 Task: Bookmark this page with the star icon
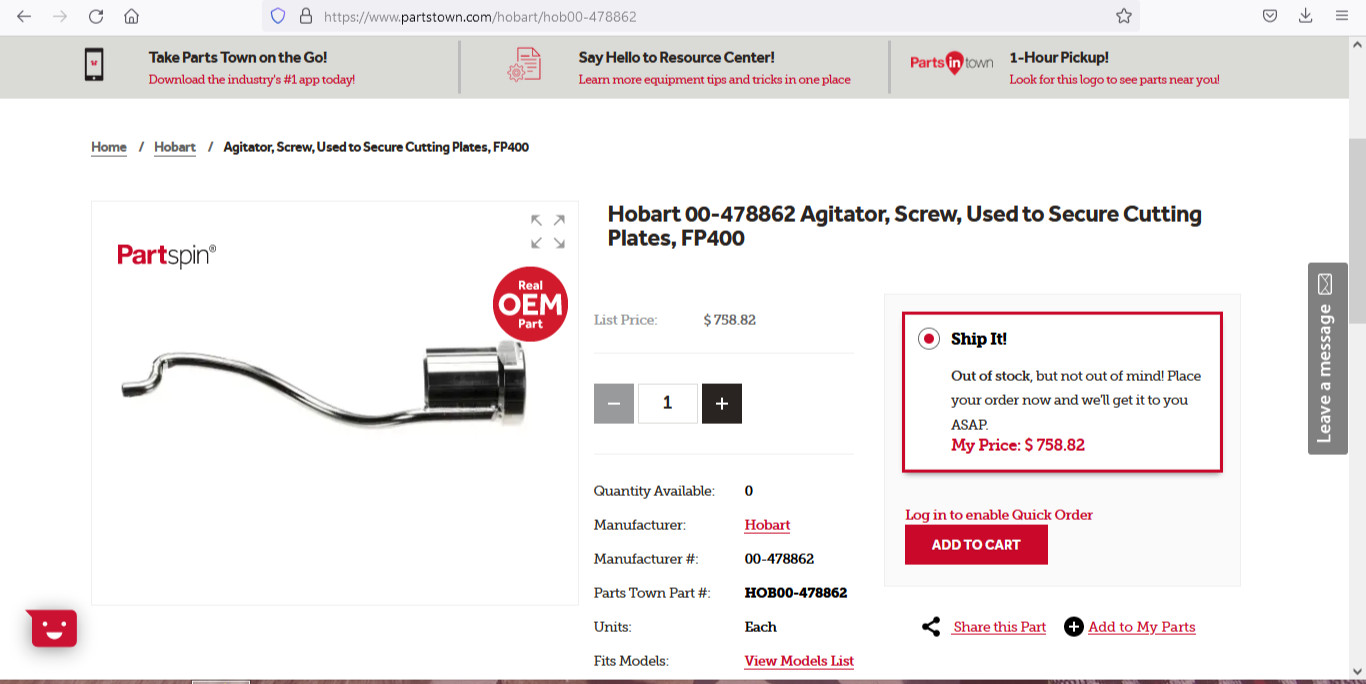(x=1124, y=16)
